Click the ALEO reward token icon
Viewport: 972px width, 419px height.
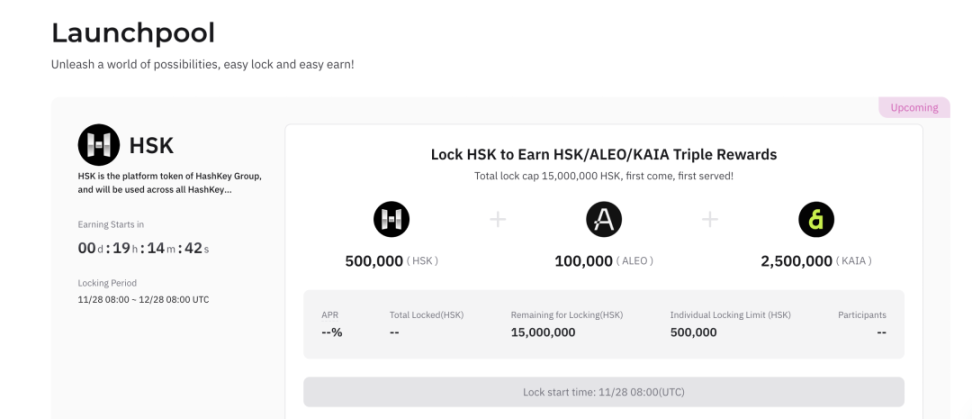(x=604, y=219)
